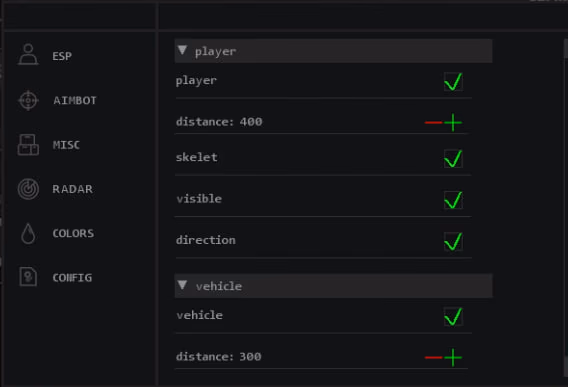Disable the skelet checkbox
Image resolution: width=568 pixels, height=387 pixels.
click(x=453, y=159)
